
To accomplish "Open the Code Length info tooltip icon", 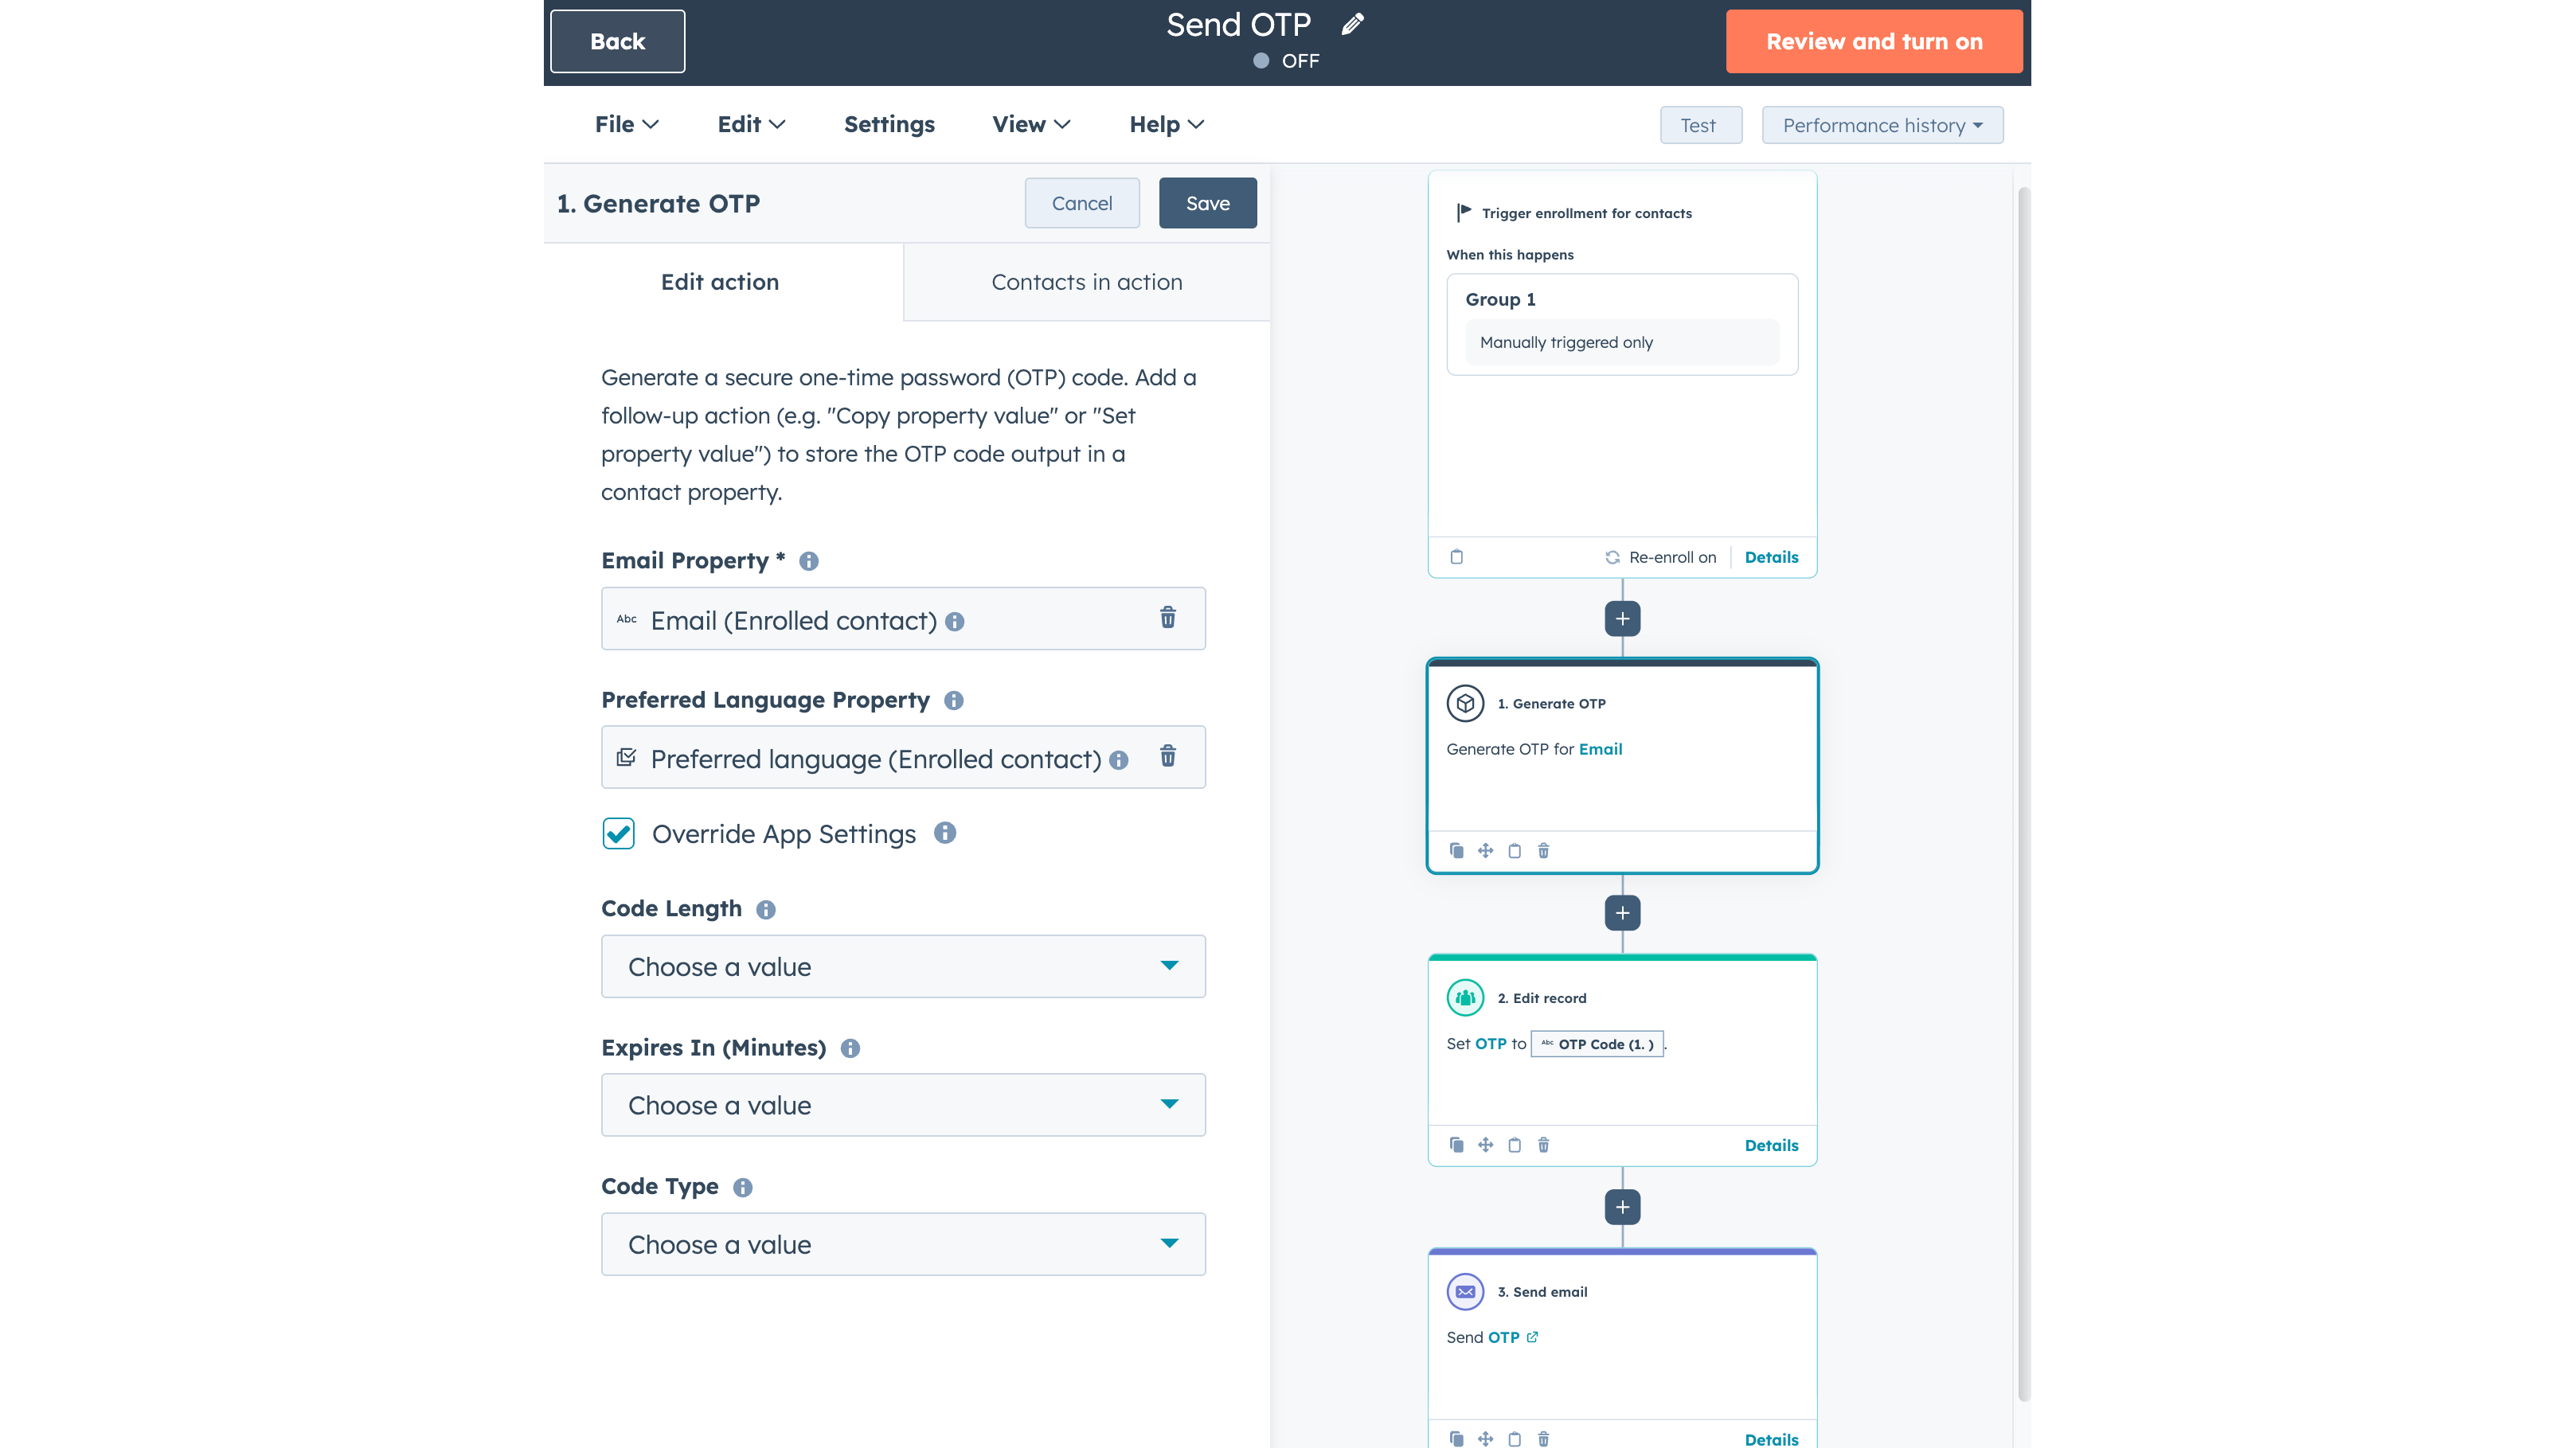I will point(766,909).
